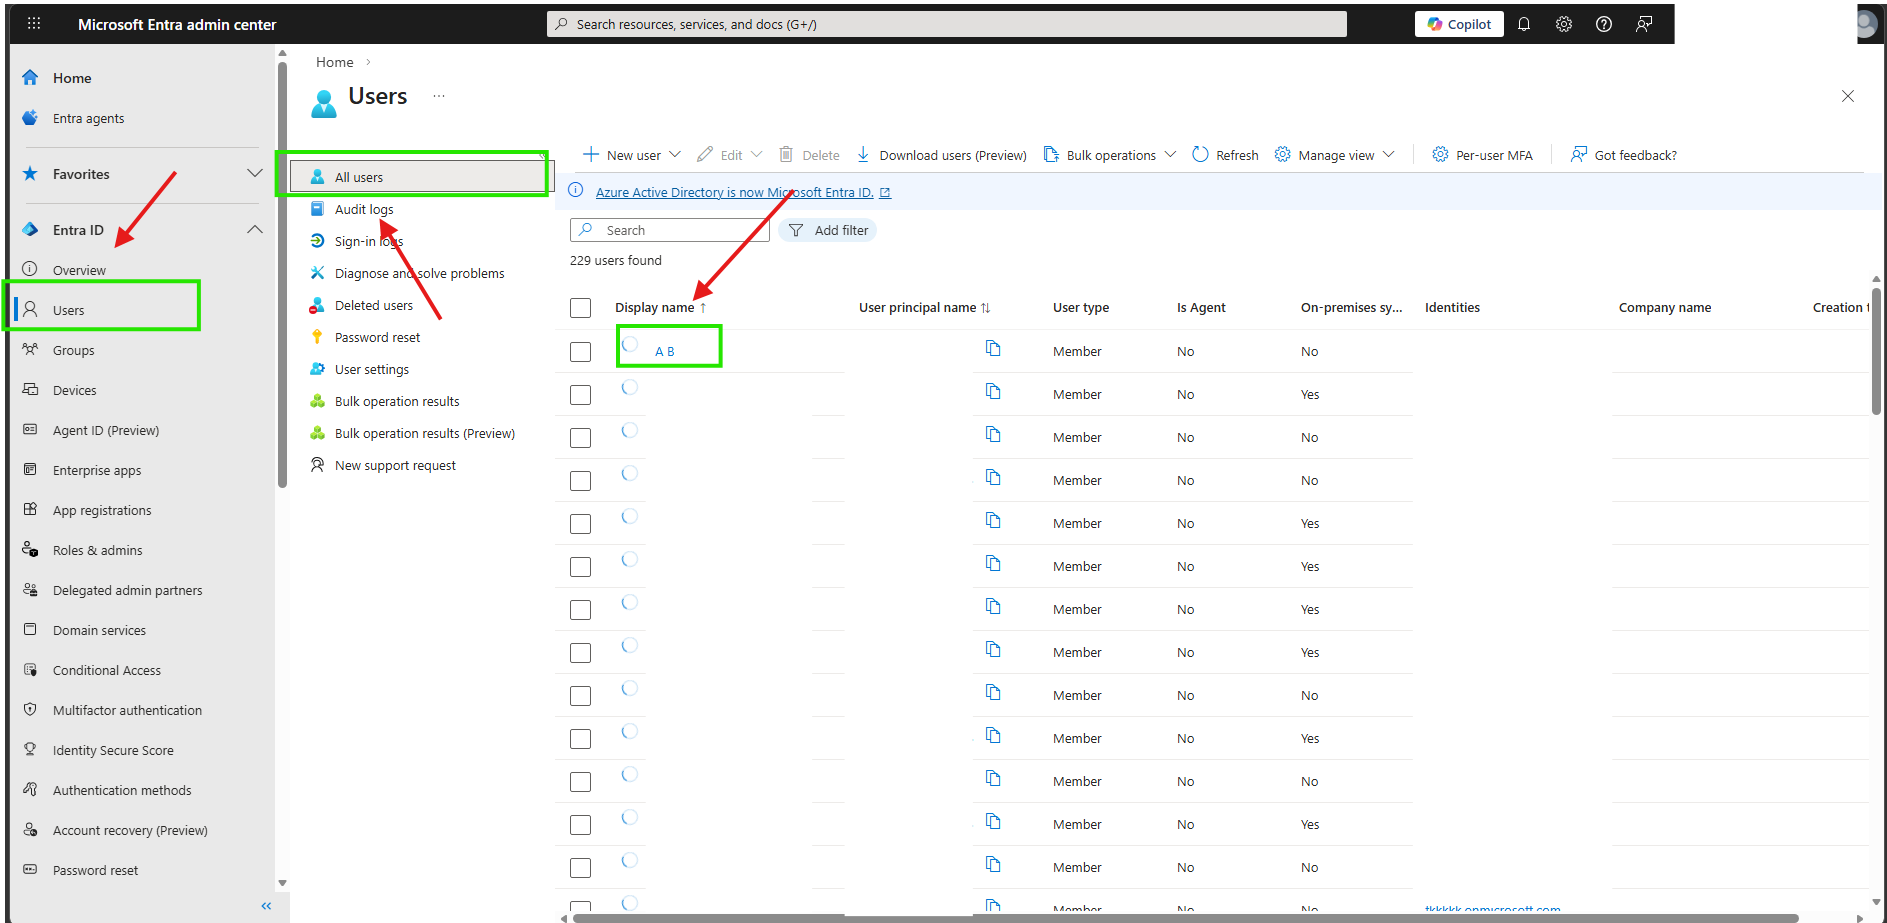Open Password reset in Users menu
This screenshot has height=923, width=1887.
pos(377,337)
